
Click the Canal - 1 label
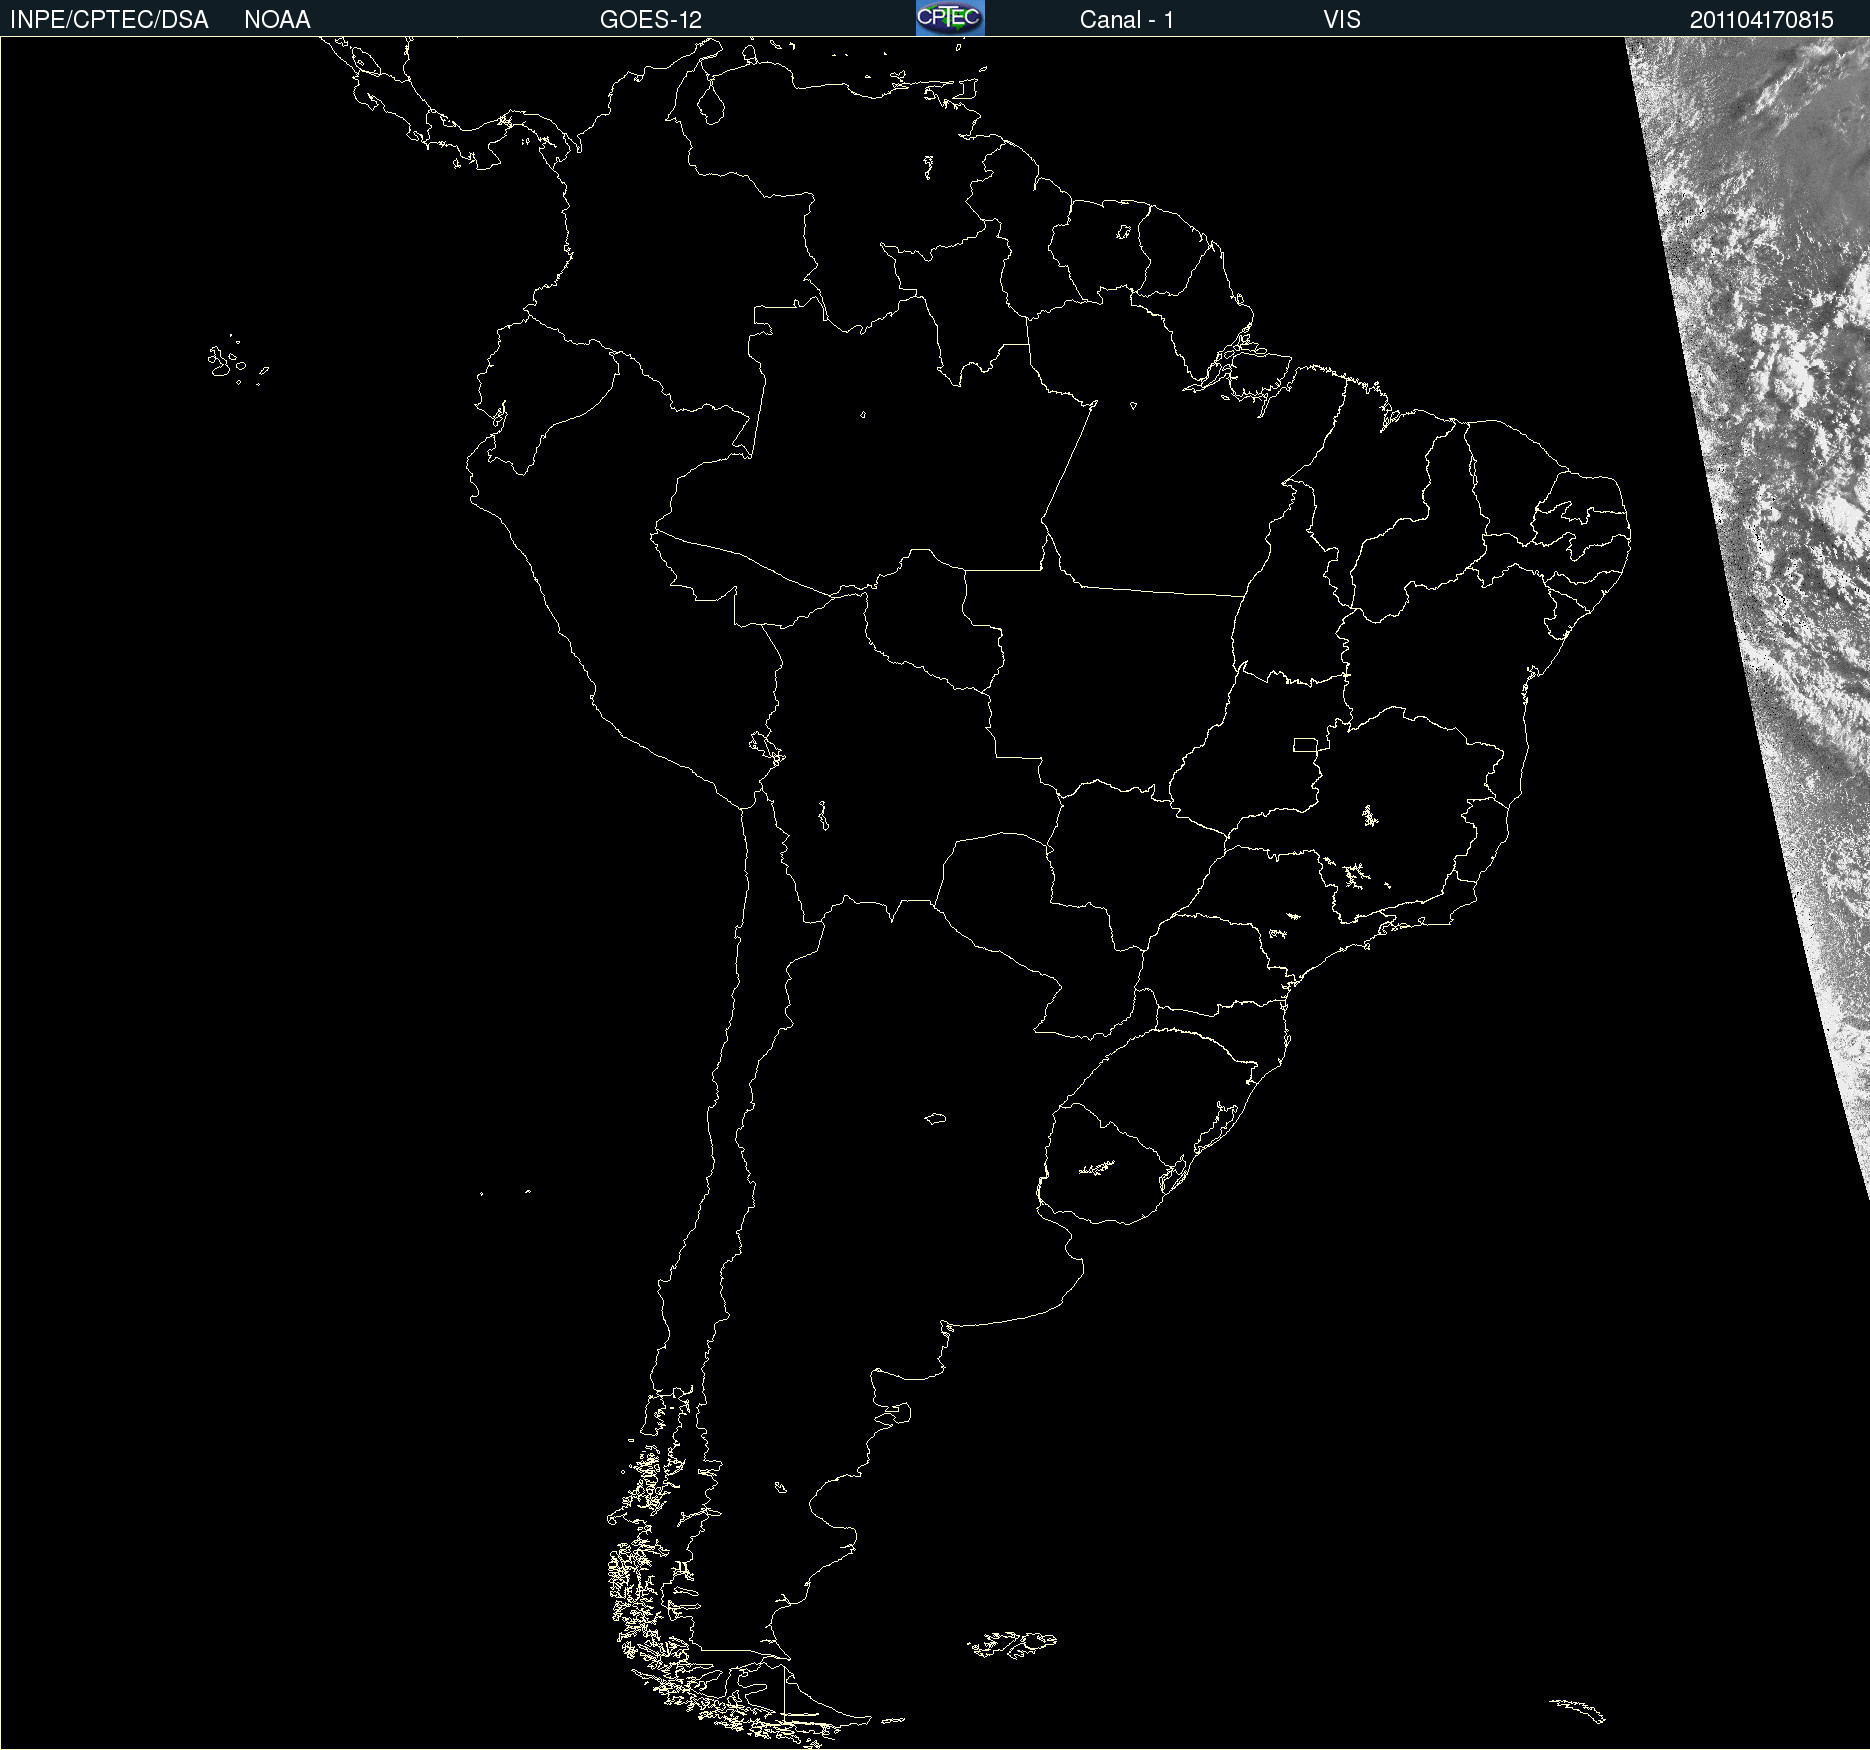(1127, 20)
